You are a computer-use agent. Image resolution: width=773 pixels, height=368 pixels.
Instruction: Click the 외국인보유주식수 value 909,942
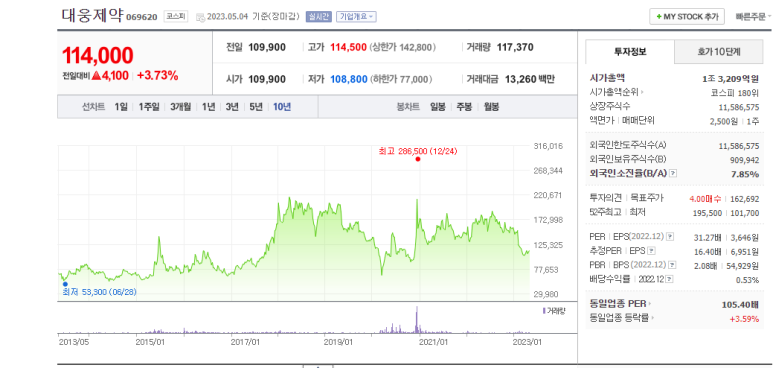tap(744, 160)
